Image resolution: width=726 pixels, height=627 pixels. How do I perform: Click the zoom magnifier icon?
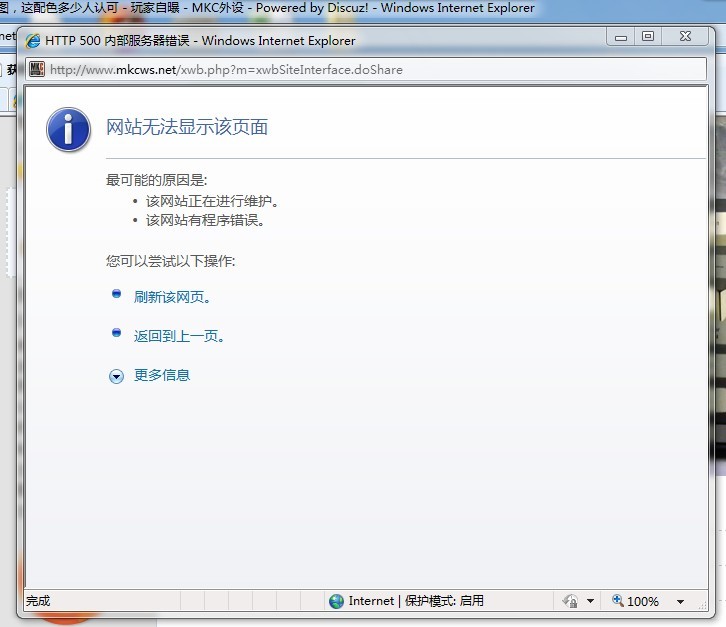618,601
